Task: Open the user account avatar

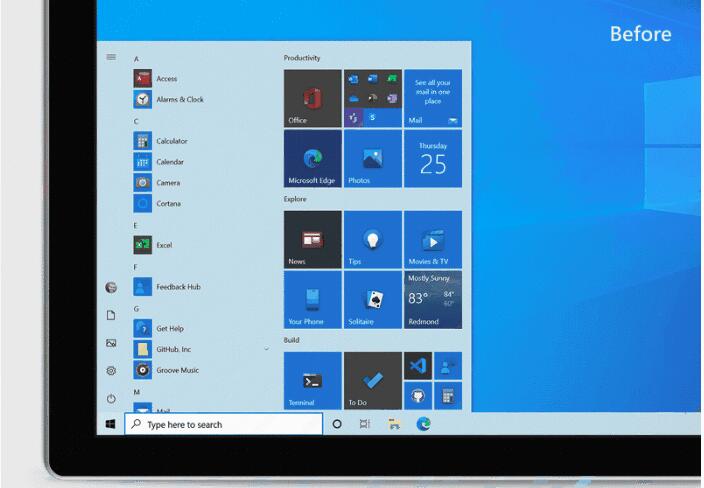Action: click(x=111, y=287)
